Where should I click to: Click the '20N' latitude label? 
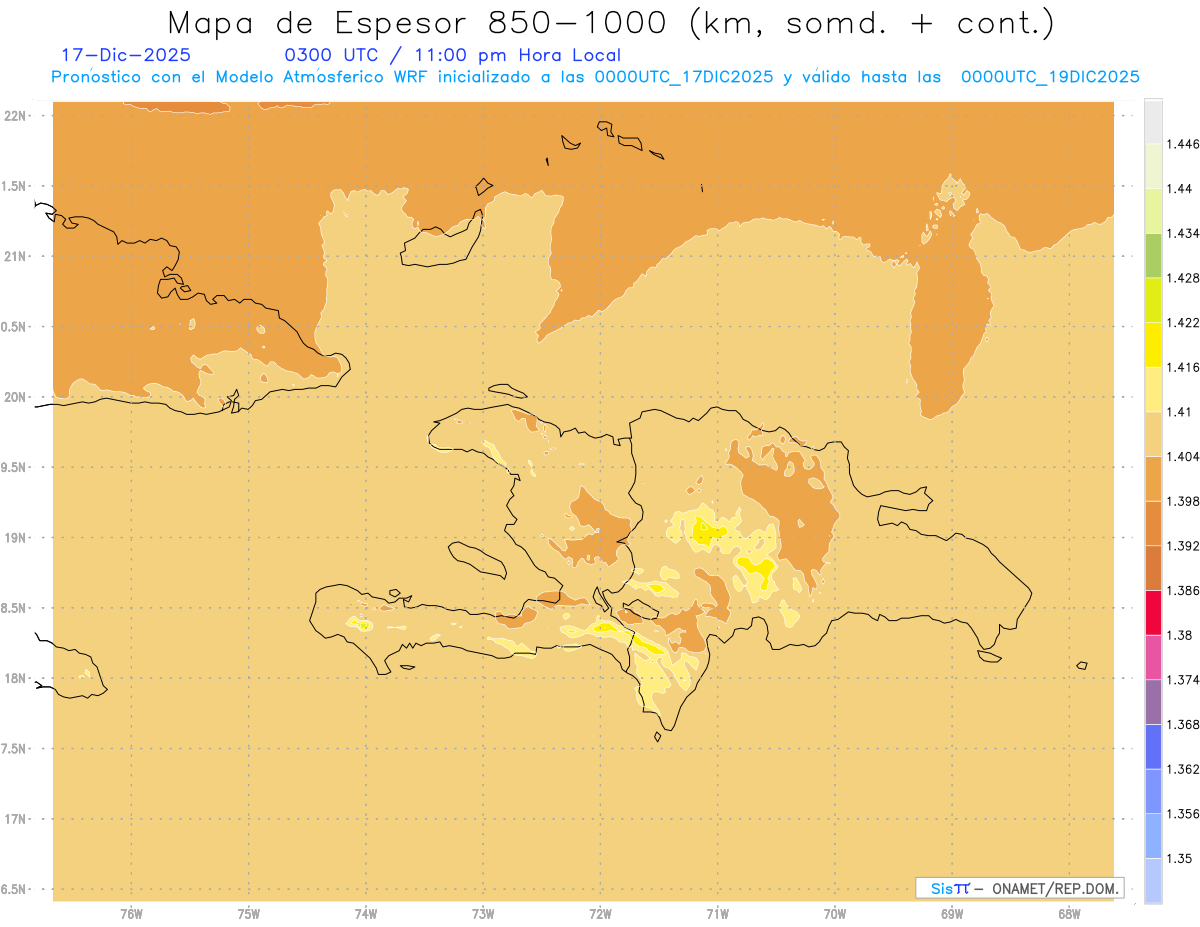pos(17,397)
